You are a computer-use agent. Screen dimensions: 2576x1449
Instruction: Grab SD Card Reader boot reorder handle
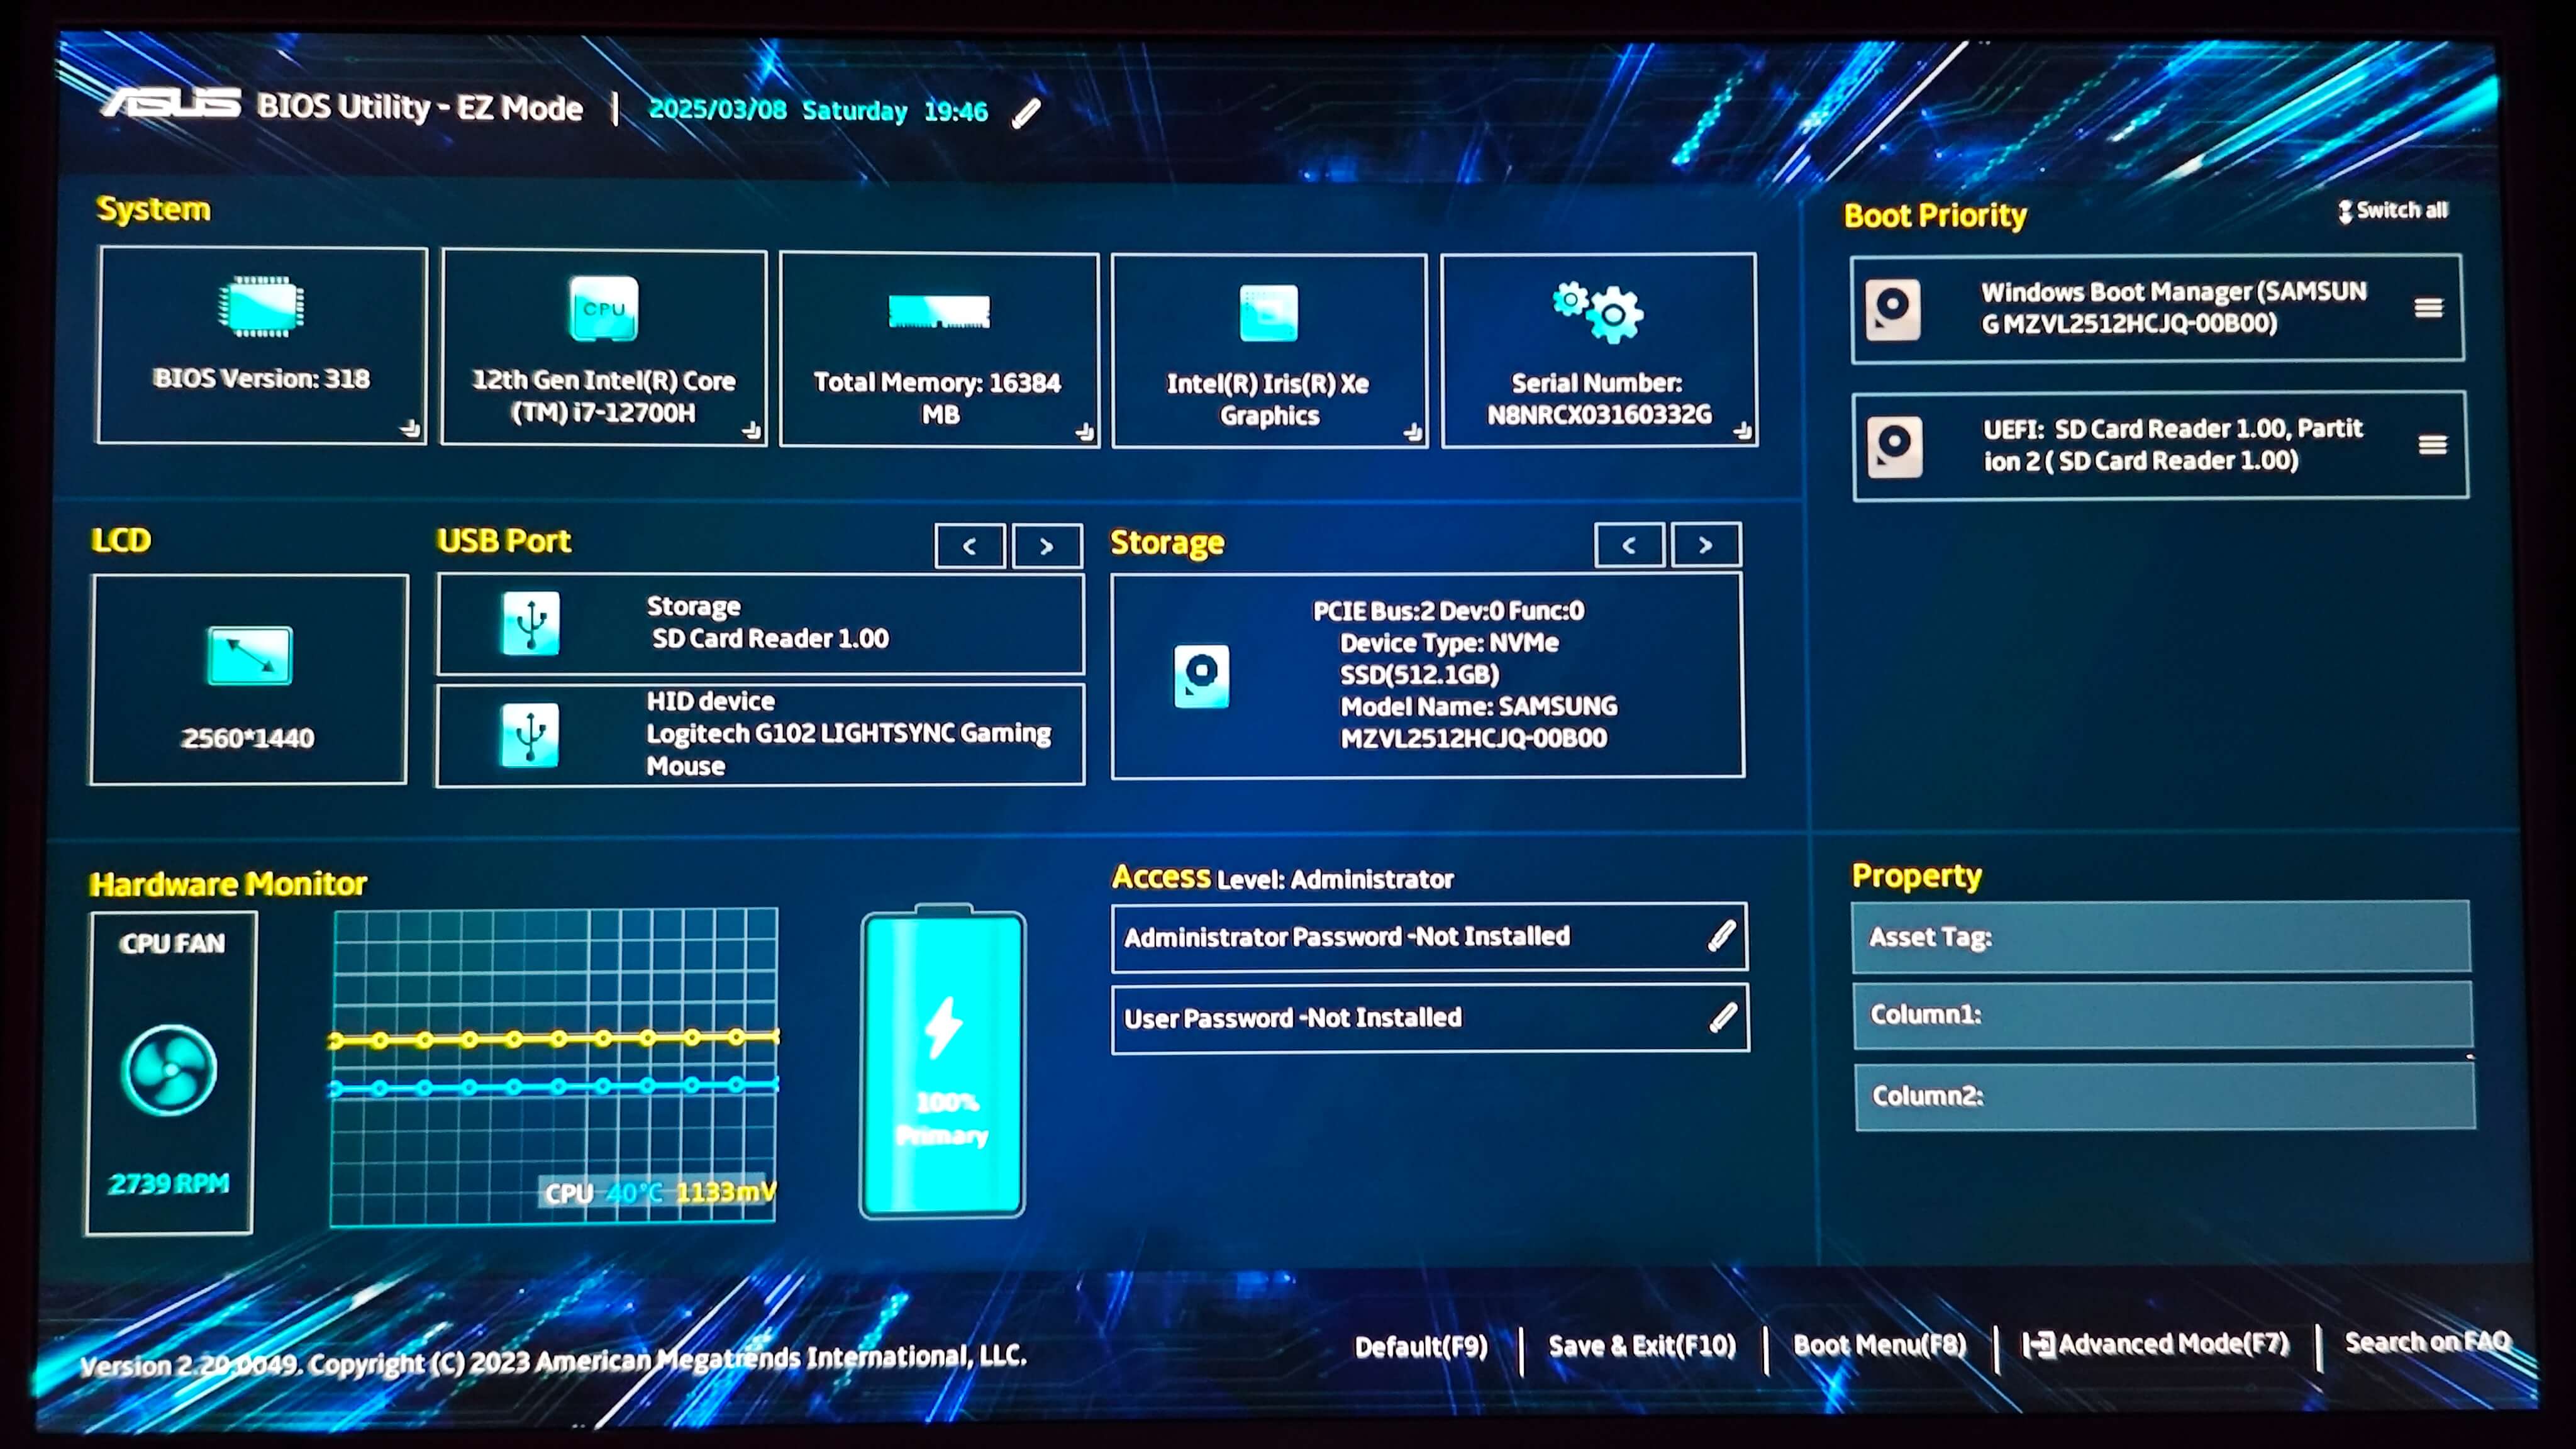click(2432, 445)
